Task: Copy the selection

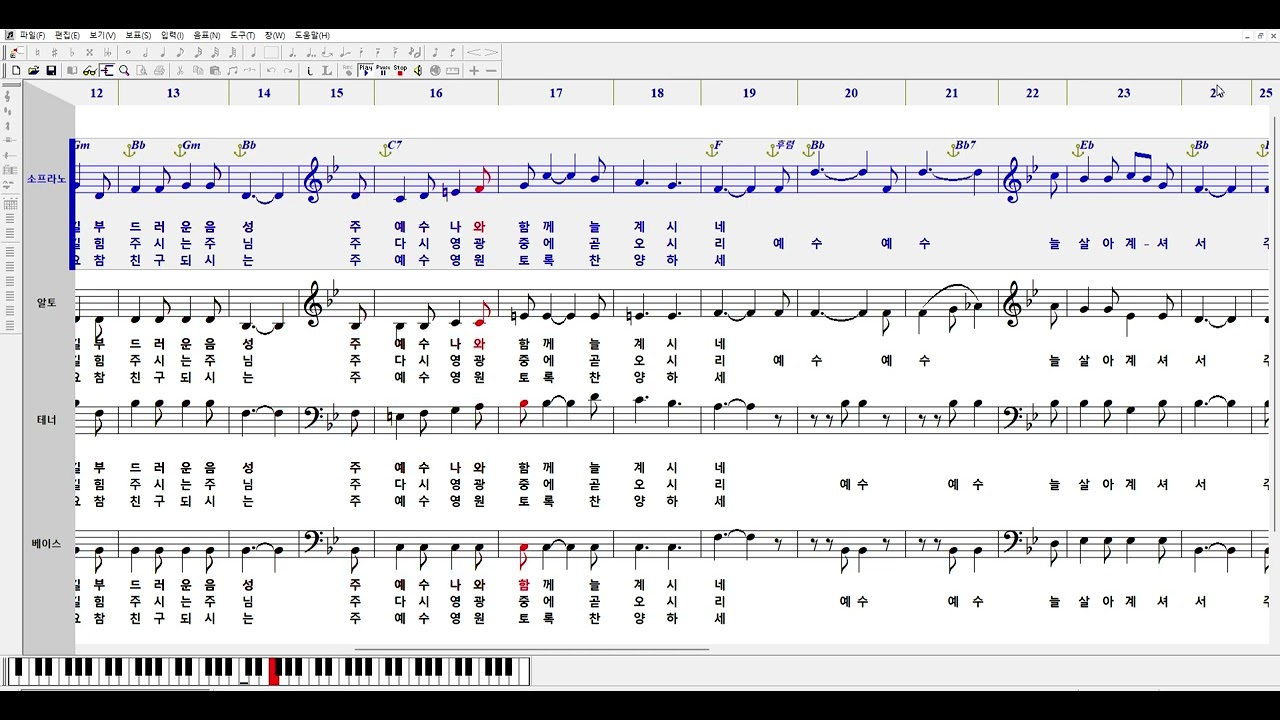Action: (x=198, y=71)
